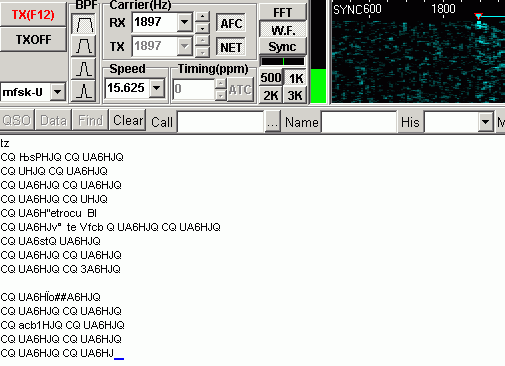Select the third narrower BPF icon
Screen dimensions: 505x366
[83, 69]
